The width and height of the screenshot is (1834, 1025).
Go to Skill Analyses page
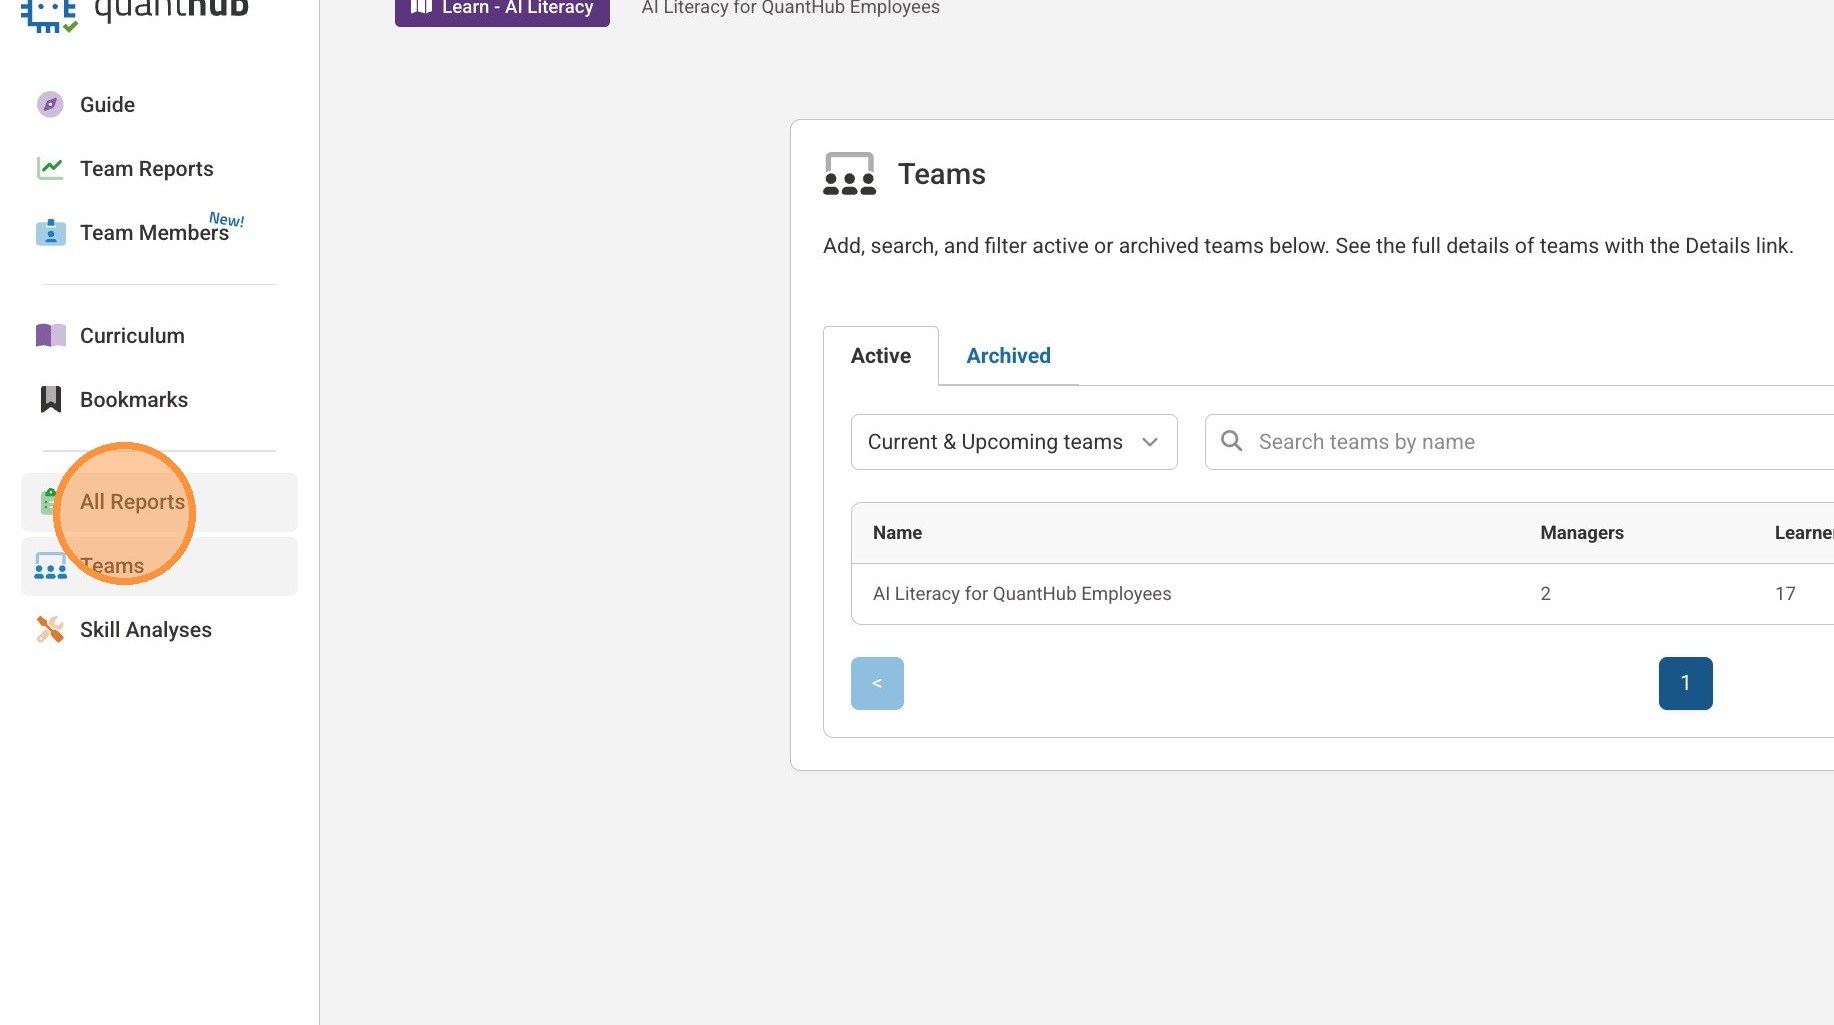pyautogui.click(x=146, y=630)
